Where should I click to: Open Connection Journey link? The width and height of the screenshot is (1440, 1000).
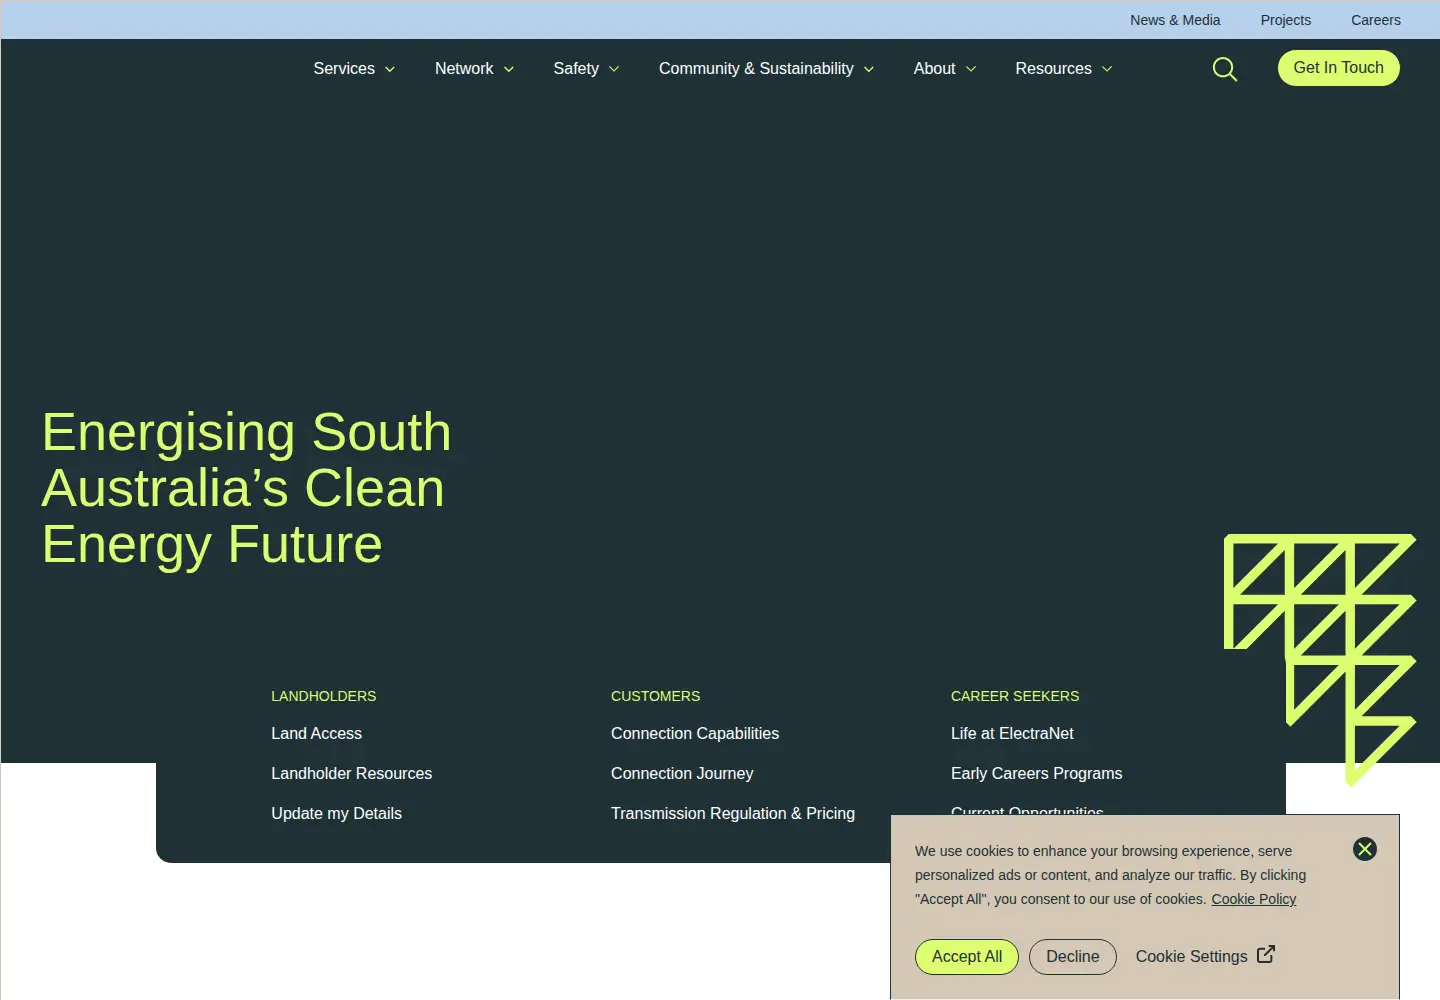pyautogui.click(x=682, y=773)
